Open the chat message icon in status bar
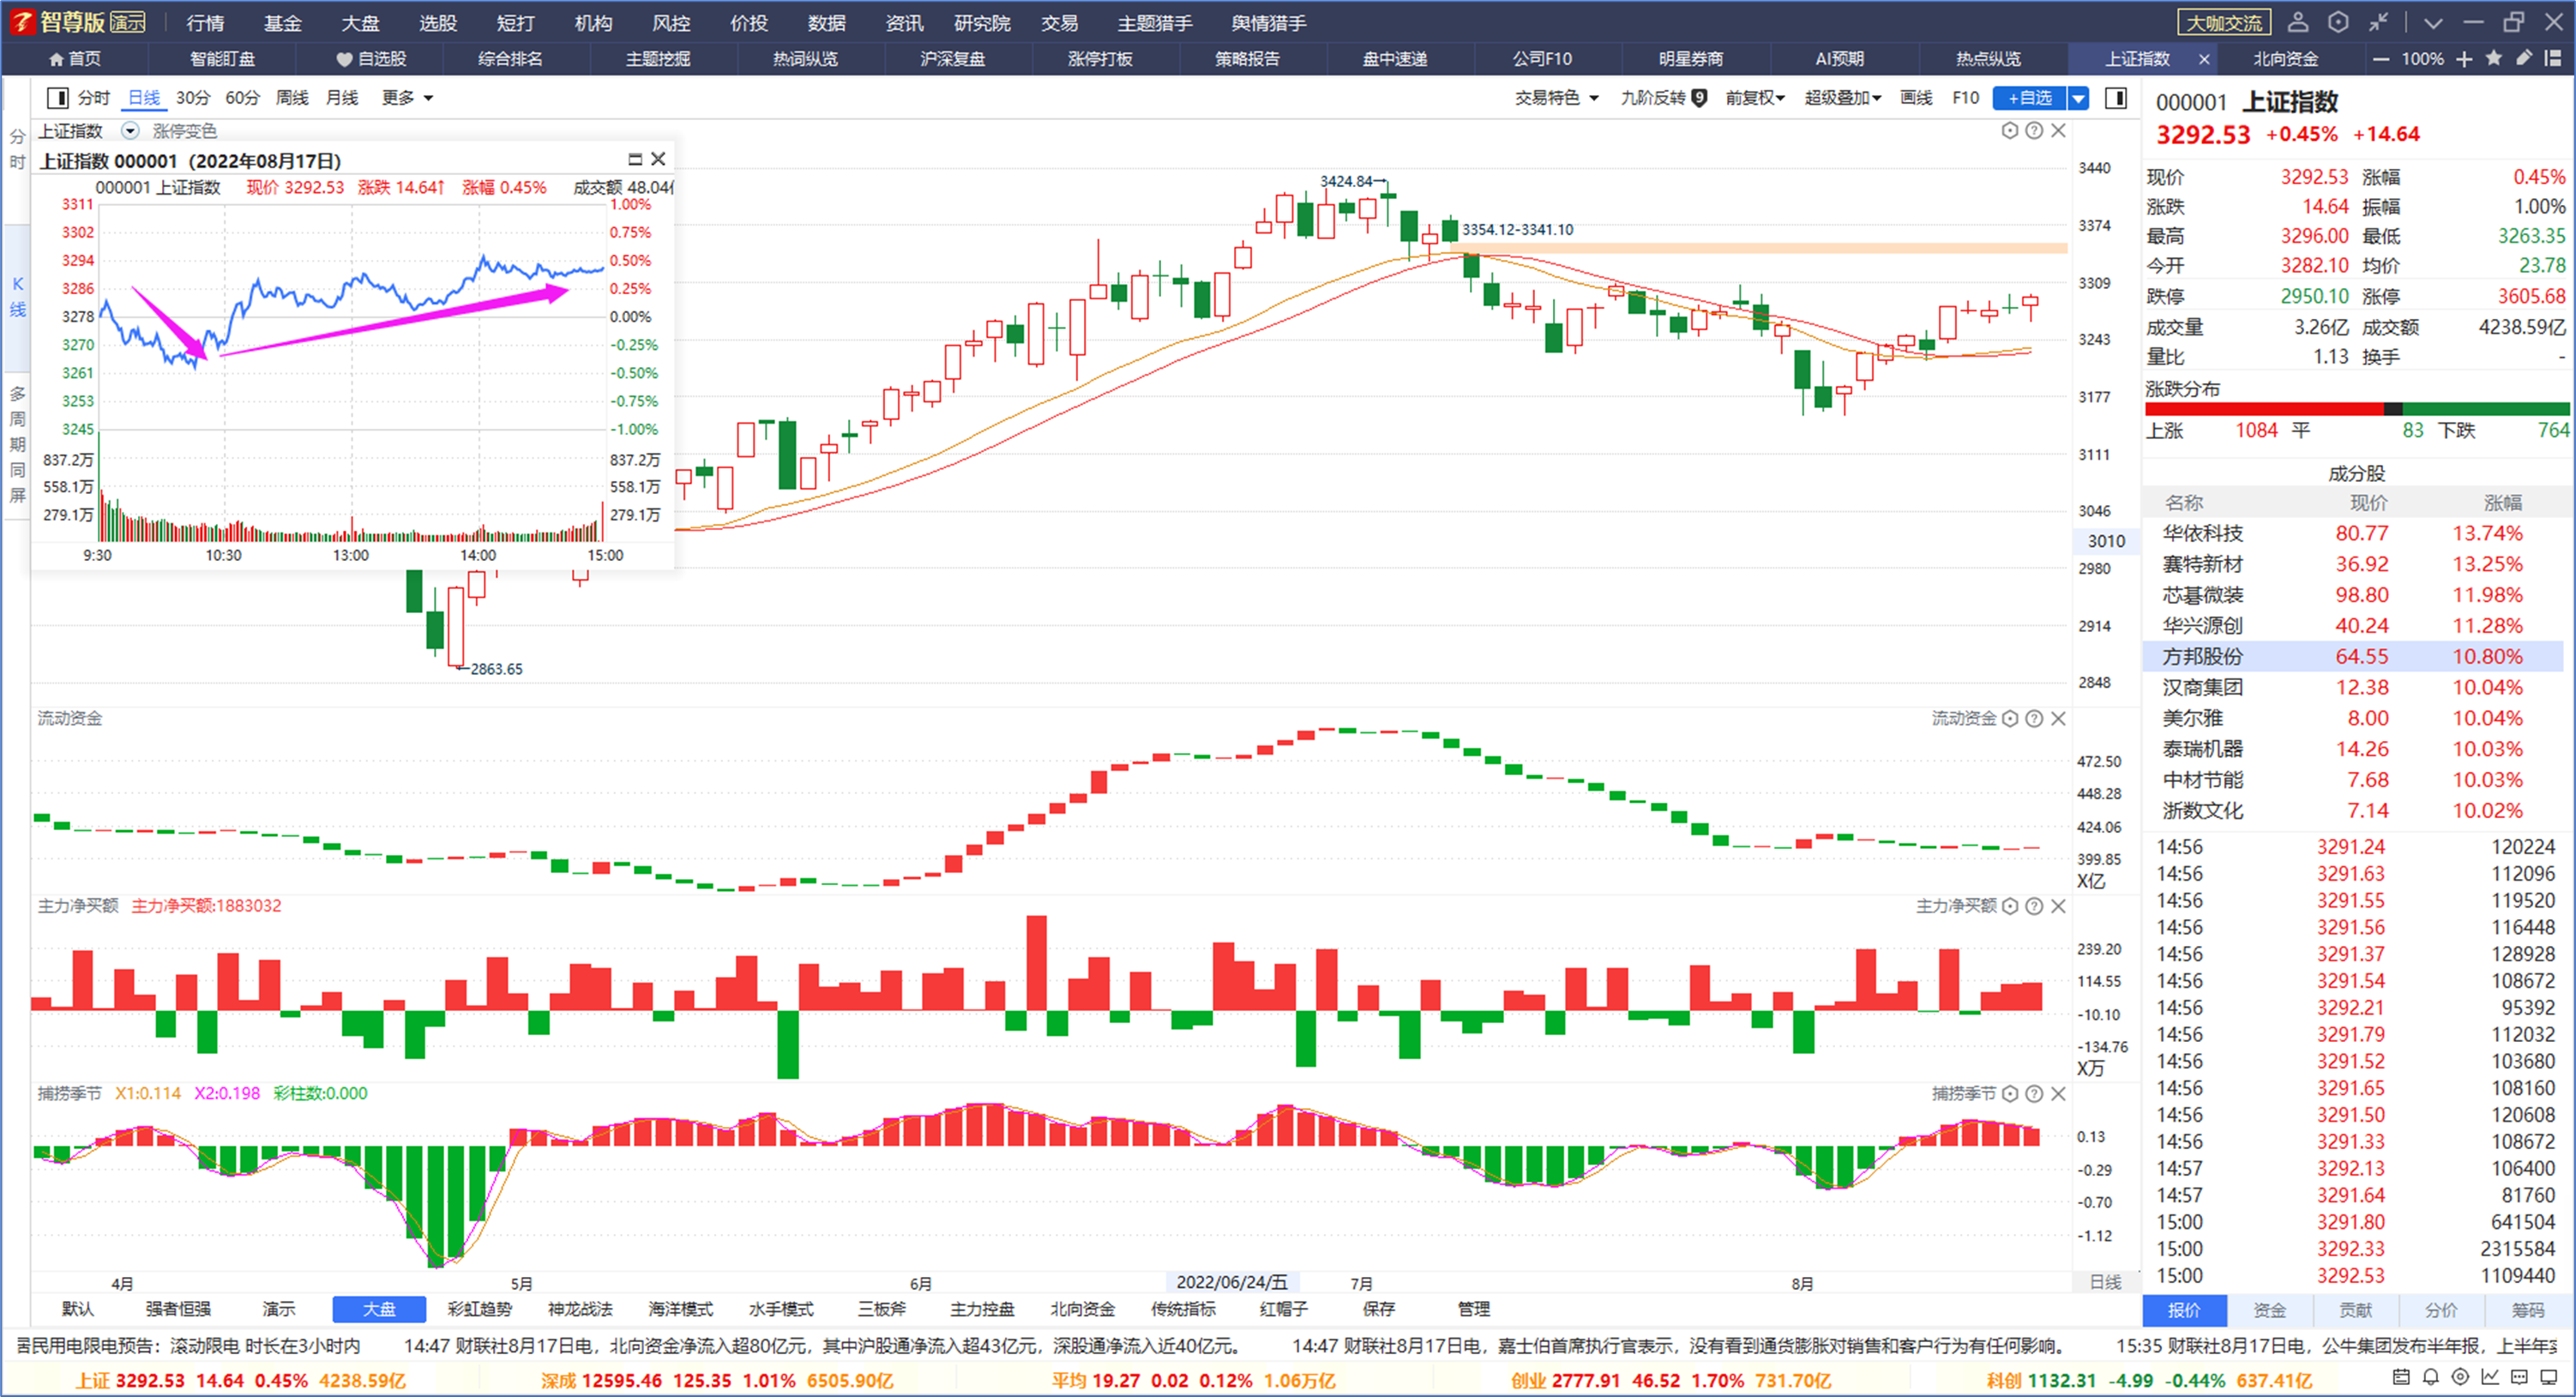2576x1397 pixels. pos(2519,1378)
